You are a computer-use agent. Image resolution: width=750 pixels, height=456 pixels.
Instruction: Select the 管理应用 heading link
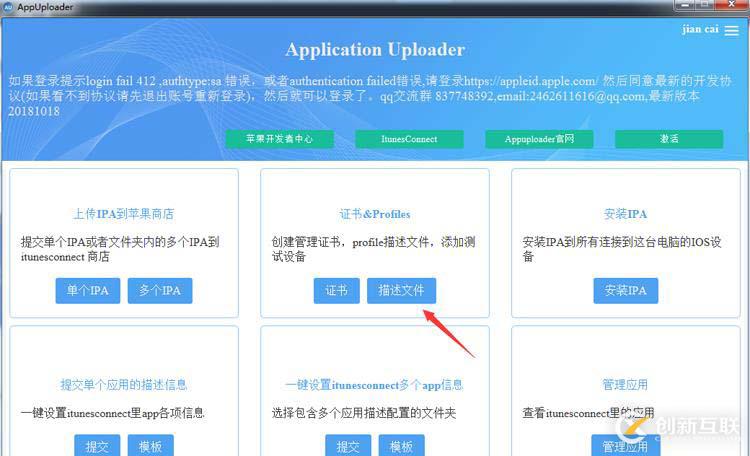pyautogui.click(x=625, y=385)
